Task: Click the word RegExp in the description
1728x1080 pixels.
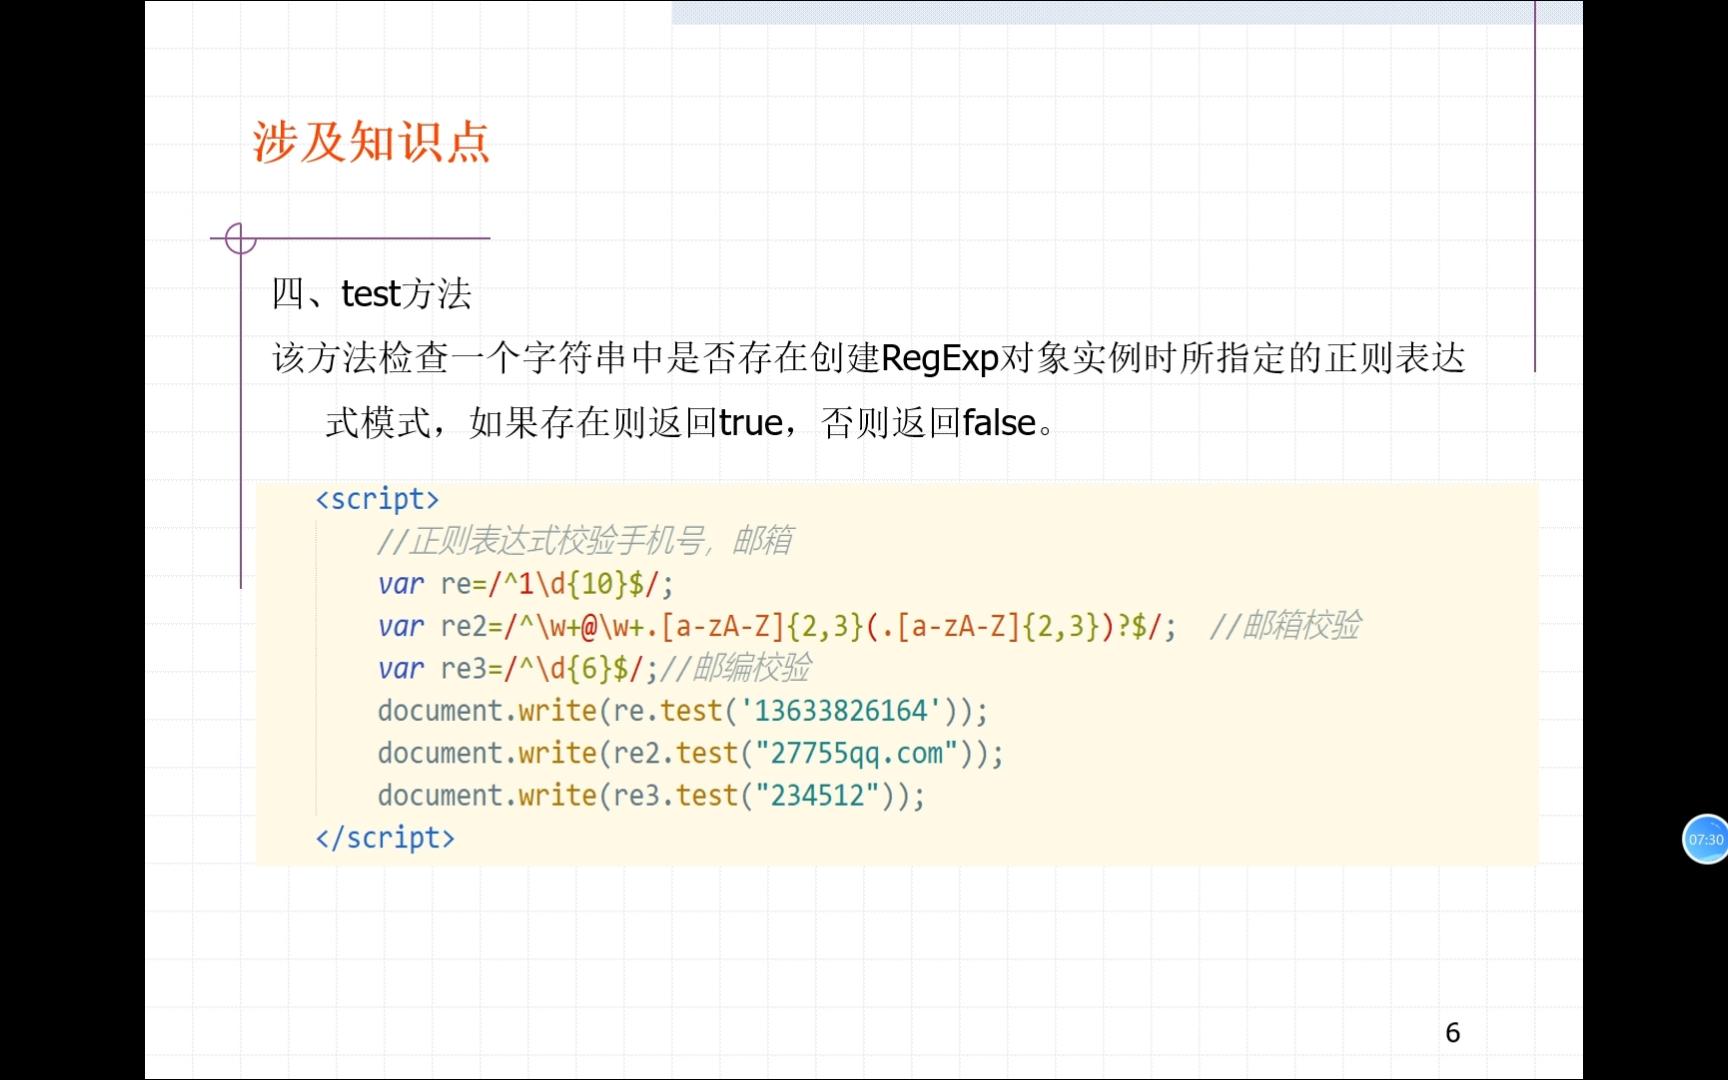Action: (940, 358)
